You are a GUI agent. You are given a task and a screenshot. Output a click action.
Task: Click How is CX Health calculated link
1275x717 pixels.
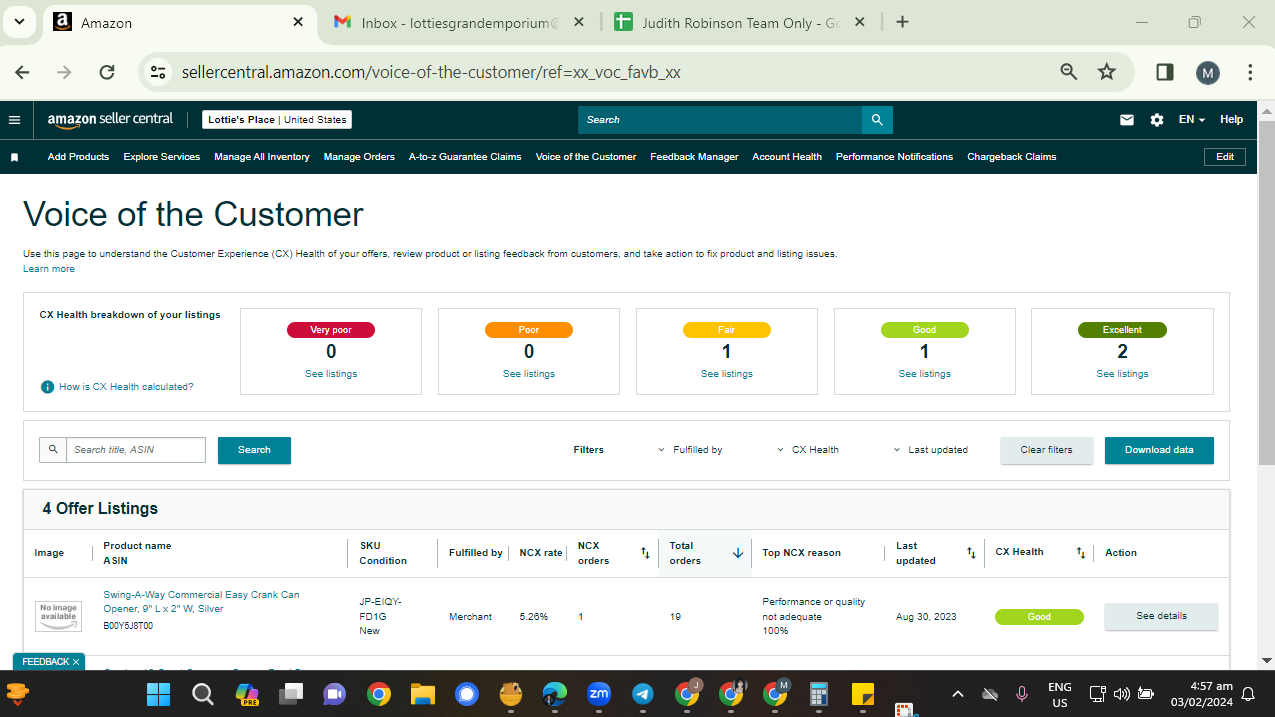[x=126, y=387]
